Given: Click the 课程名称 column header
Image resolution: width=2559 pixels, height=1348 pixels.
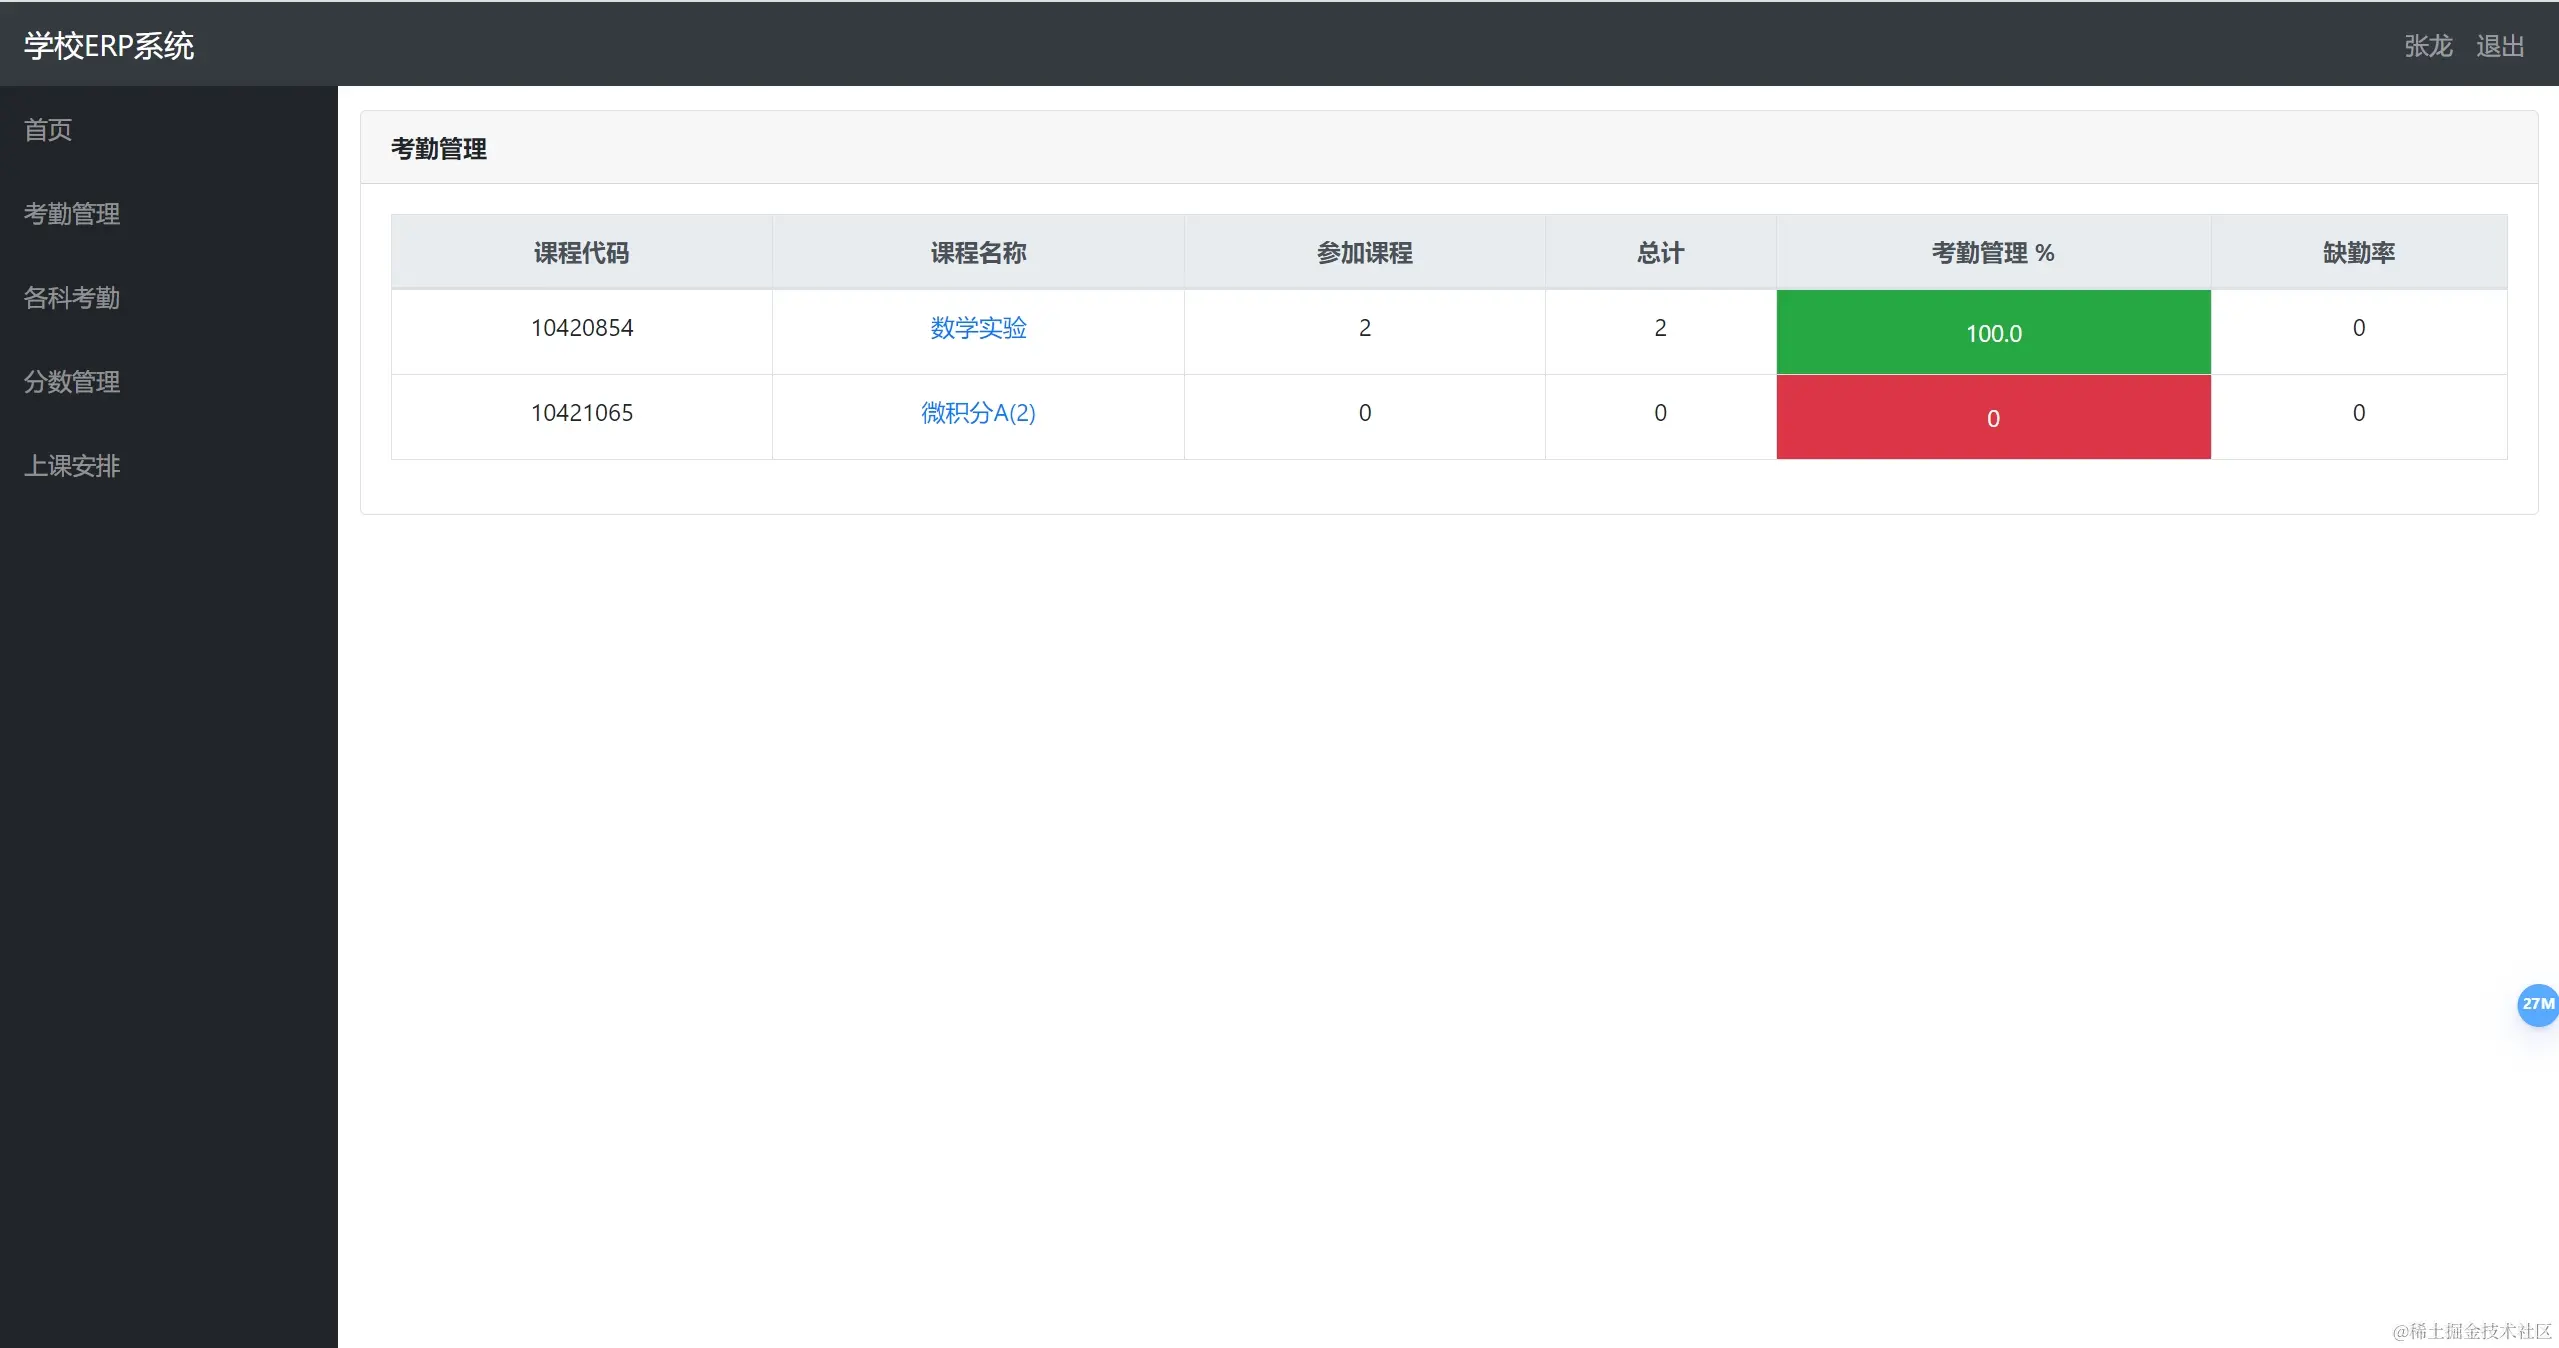Looking at the screenshot, I should click(x=978, y=253).
